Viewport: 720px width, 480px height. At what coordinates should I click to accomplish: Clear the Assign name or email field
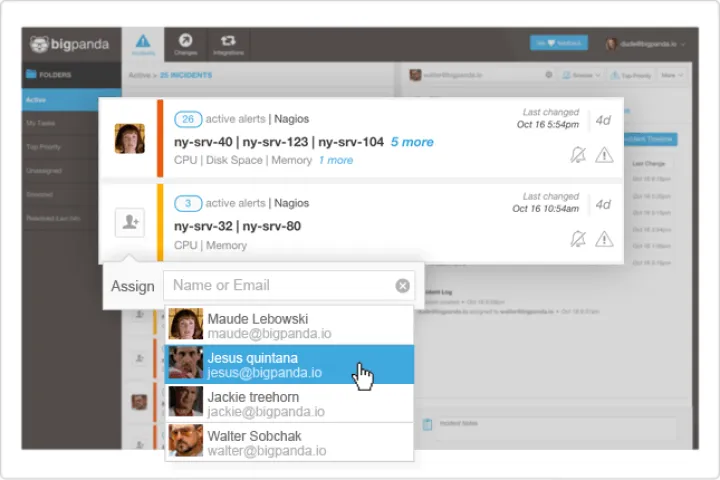pyautogui.click(x=402, y=286)
